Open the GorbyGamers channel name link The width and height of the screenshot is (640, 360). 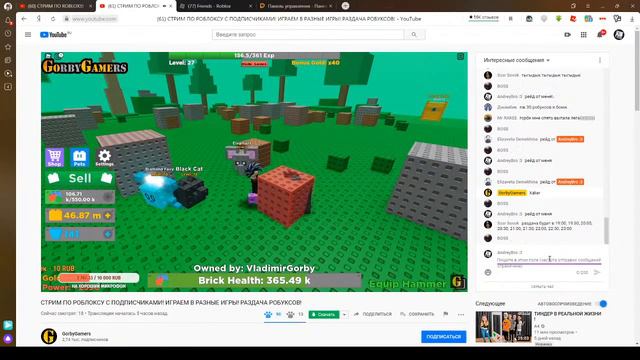(x=76, y=333)
